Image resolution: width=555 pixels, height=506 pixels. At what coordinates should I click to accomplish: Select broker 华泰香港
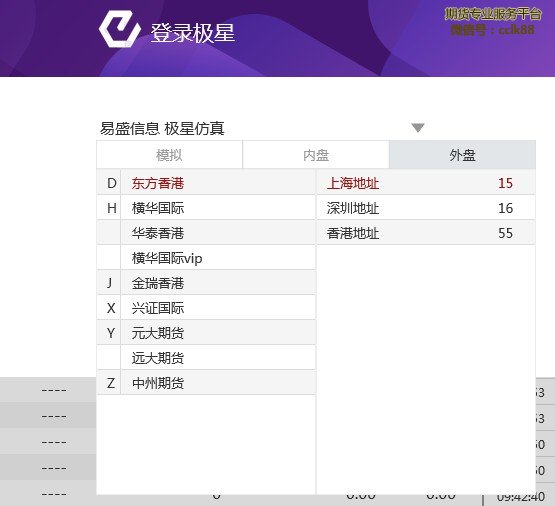coord(218,233)
